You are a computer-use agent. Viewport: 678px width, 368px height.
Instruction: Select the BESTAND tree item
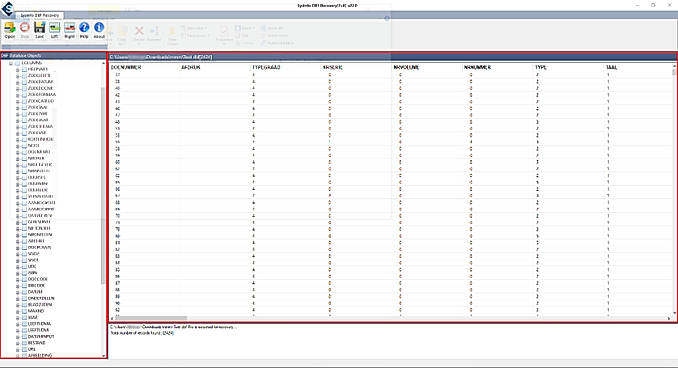pyautogui.click(x=37, y=343)
